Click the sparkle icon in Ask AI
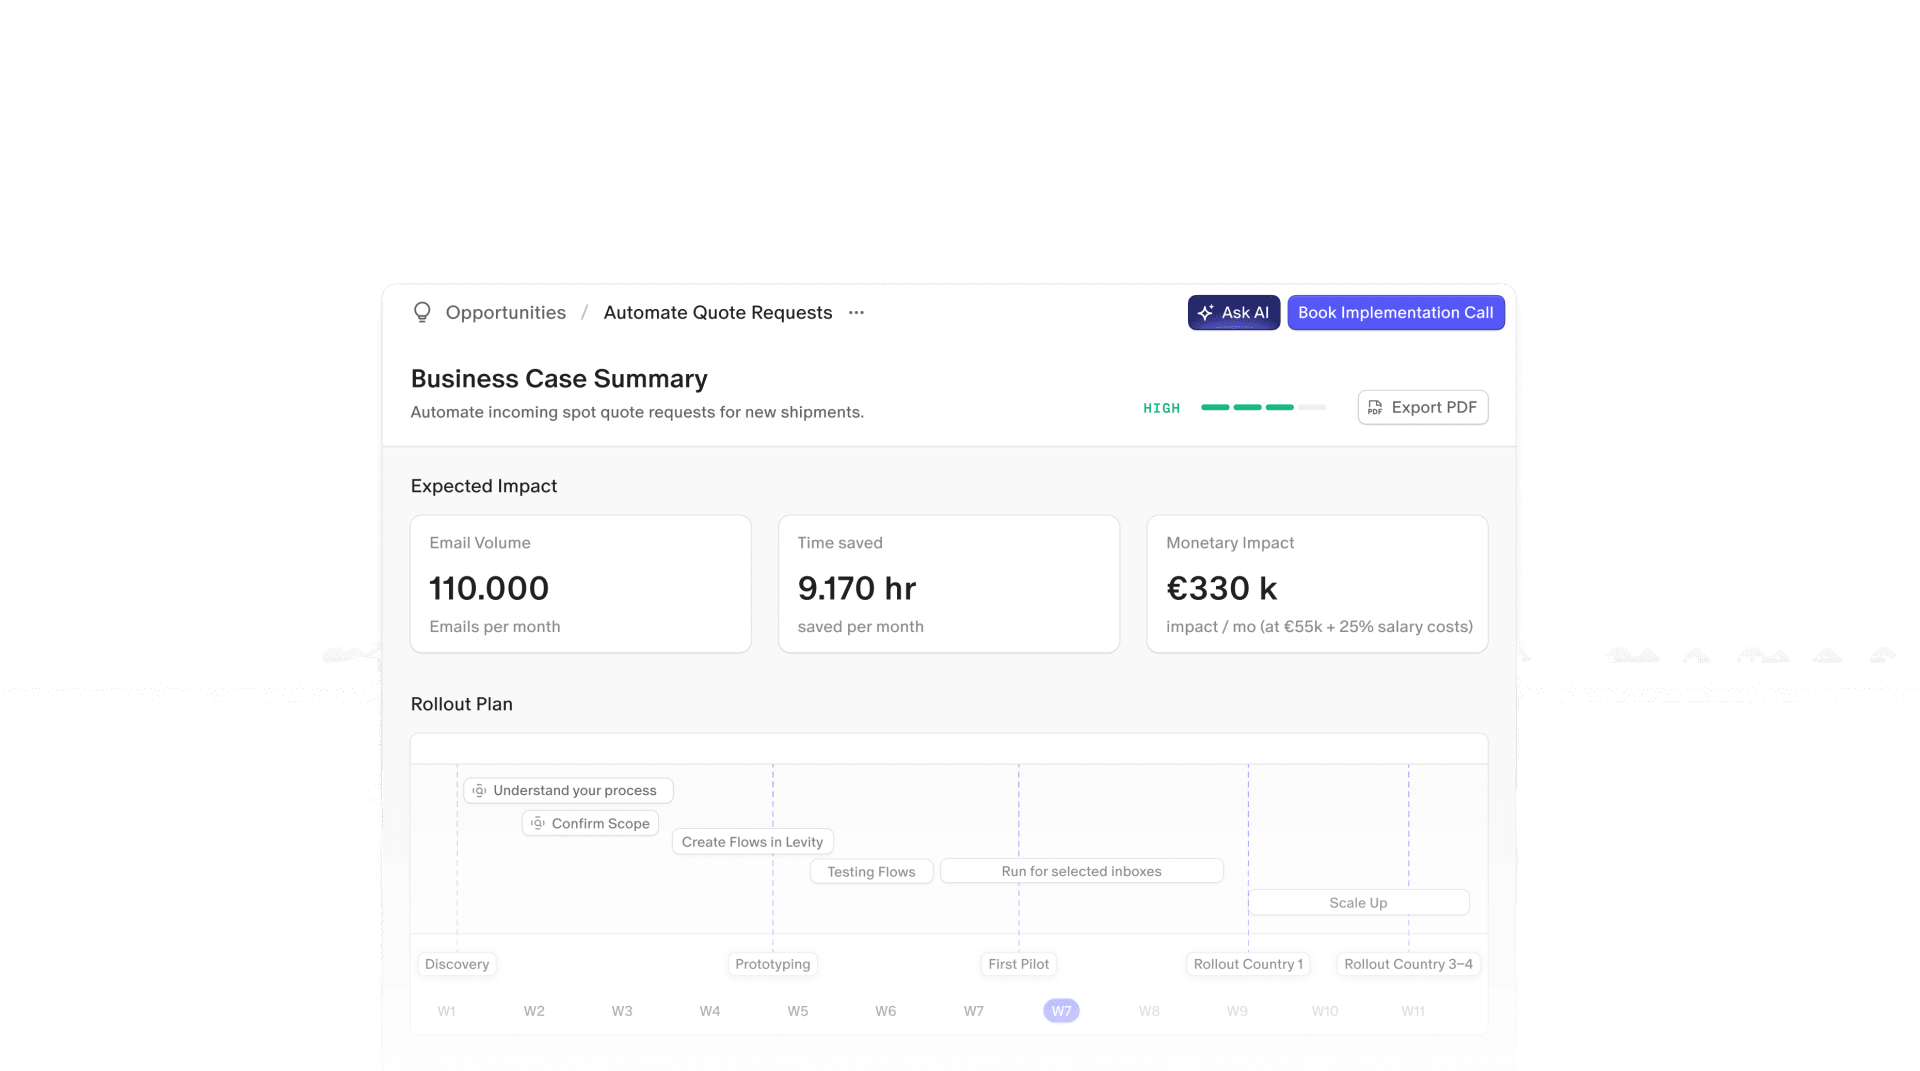This screenshot has width=1920, height=1071. [1206, 313]
